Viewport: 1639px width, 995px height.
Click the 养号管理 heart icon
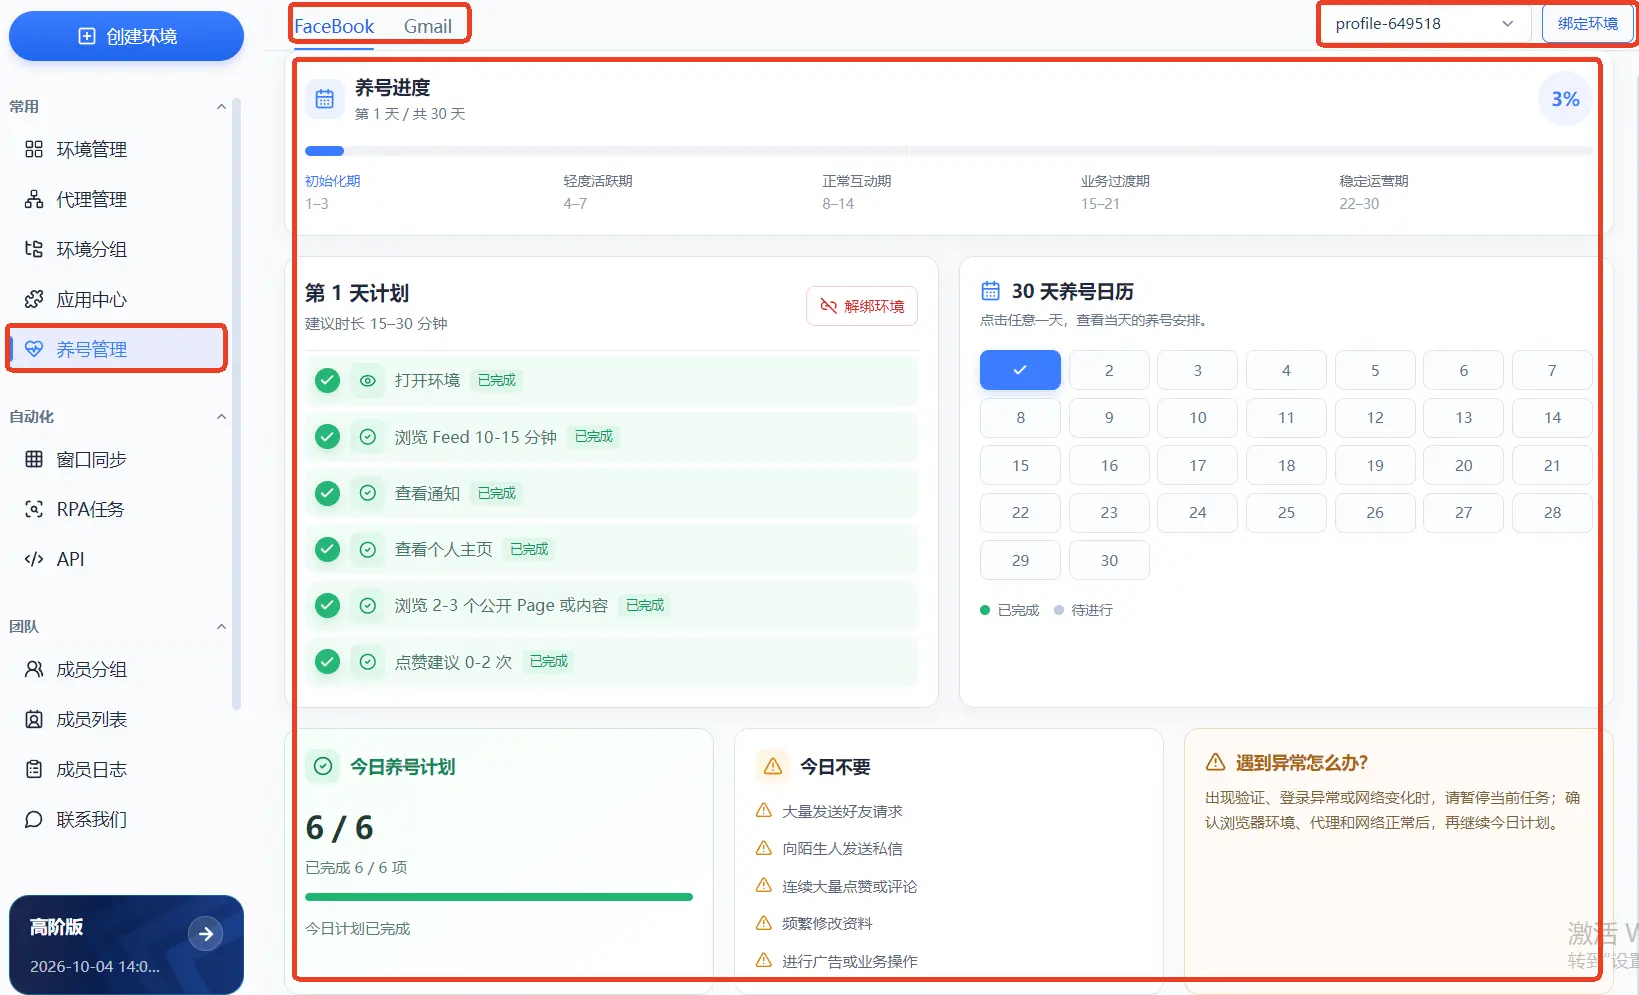click(34, 349)
